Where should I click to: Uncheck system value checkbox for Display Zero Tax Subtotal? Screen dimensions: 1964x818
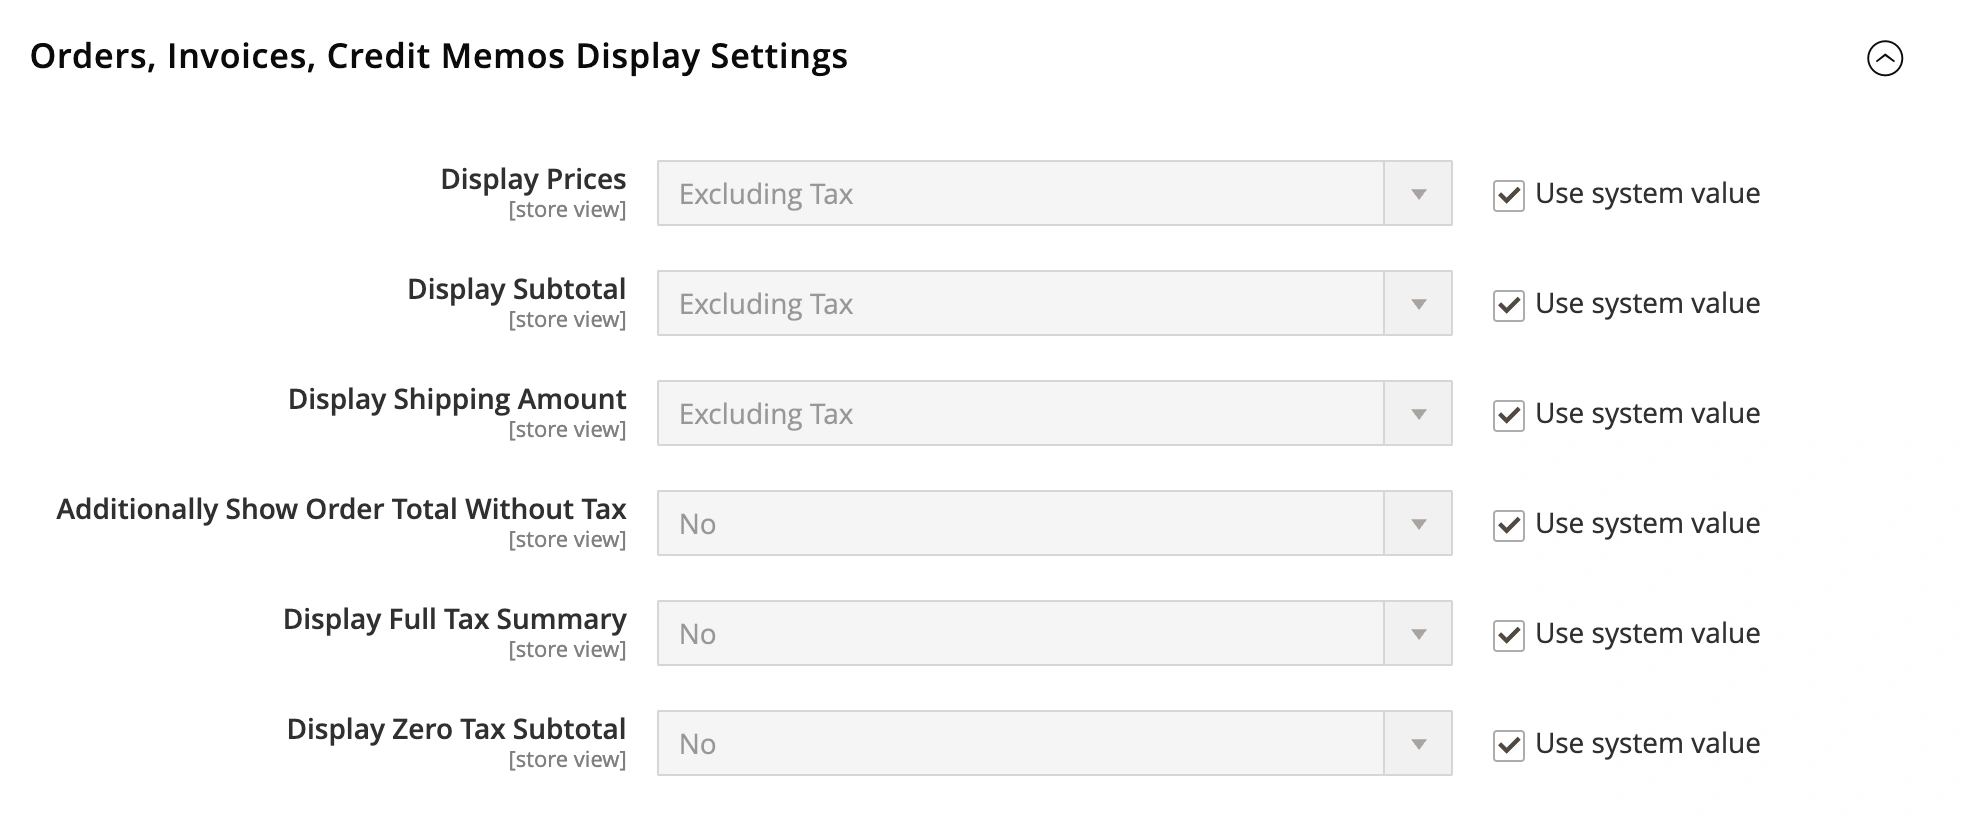(x=1508, y=745)
